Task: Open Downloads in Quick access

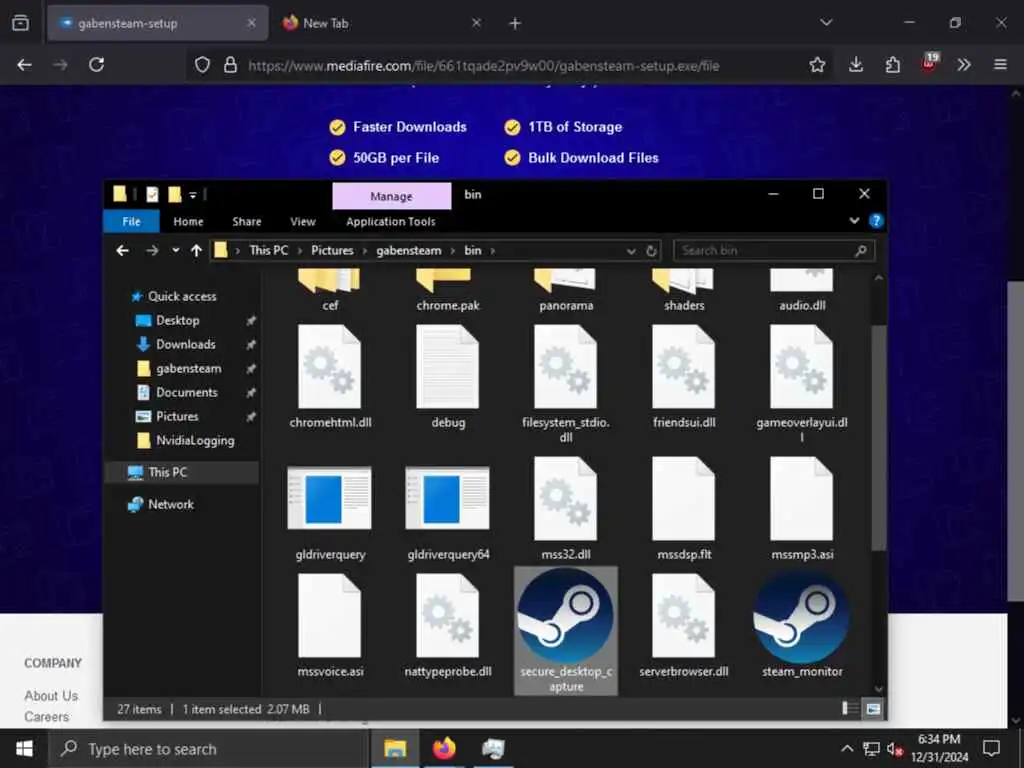Action: tap(185, 344)
